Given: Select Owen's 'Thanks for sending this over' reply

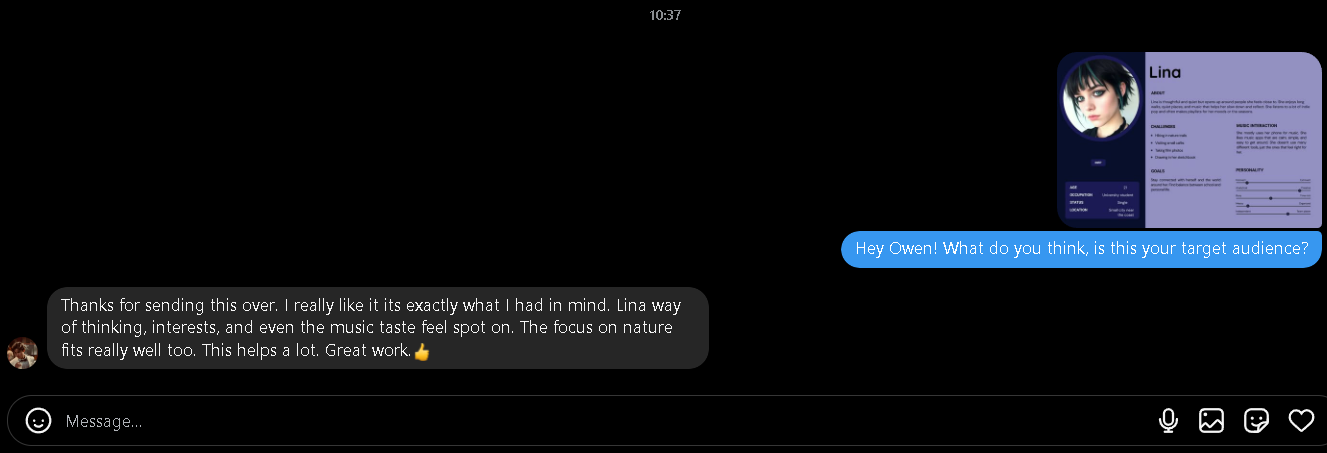Looking at the screenshot, I should click(377, 327).
